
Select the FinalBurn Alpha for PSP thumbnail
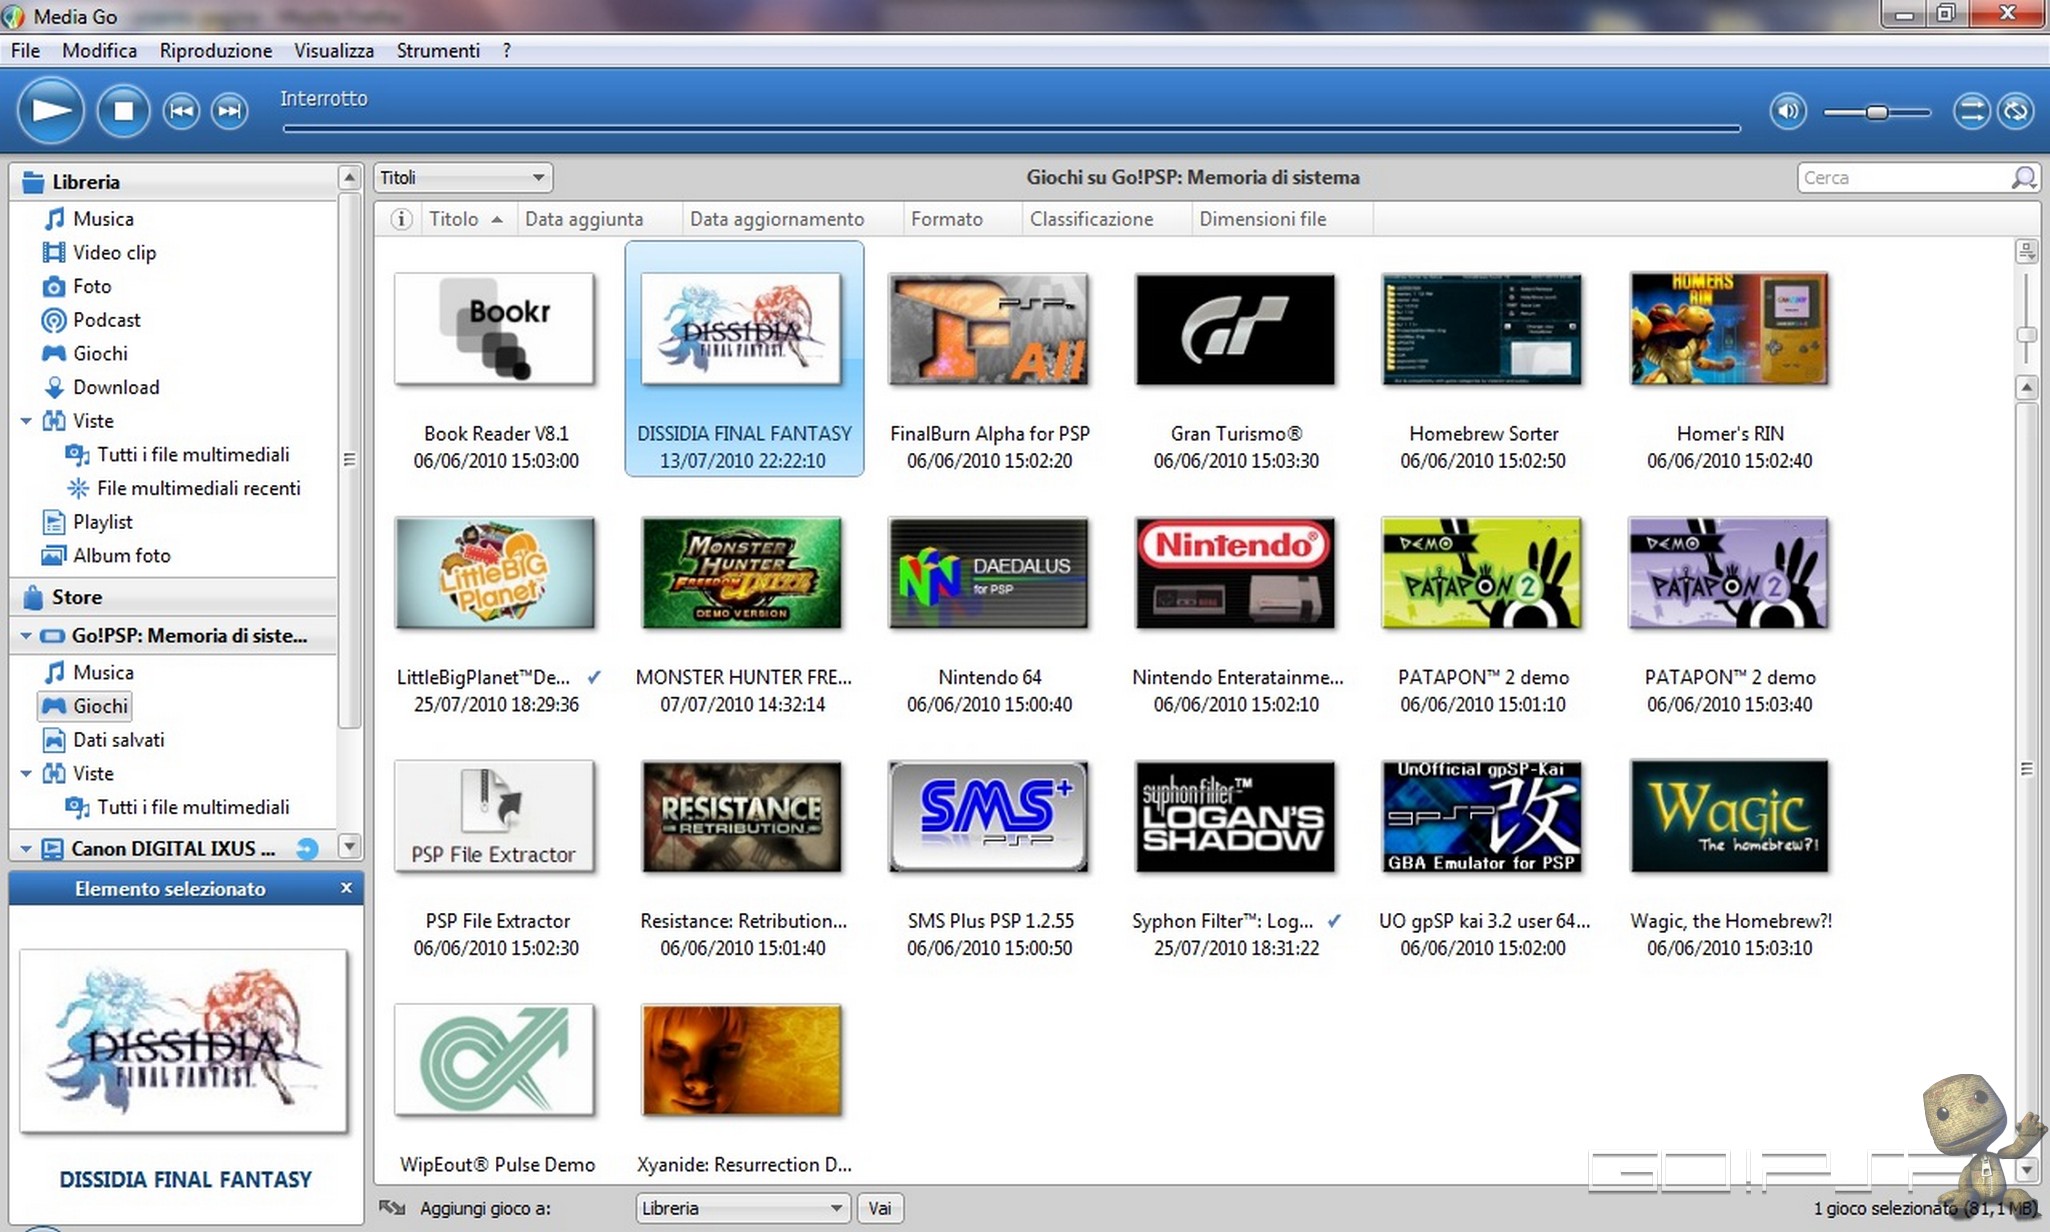pyautogui.click(x=989, y=329)
